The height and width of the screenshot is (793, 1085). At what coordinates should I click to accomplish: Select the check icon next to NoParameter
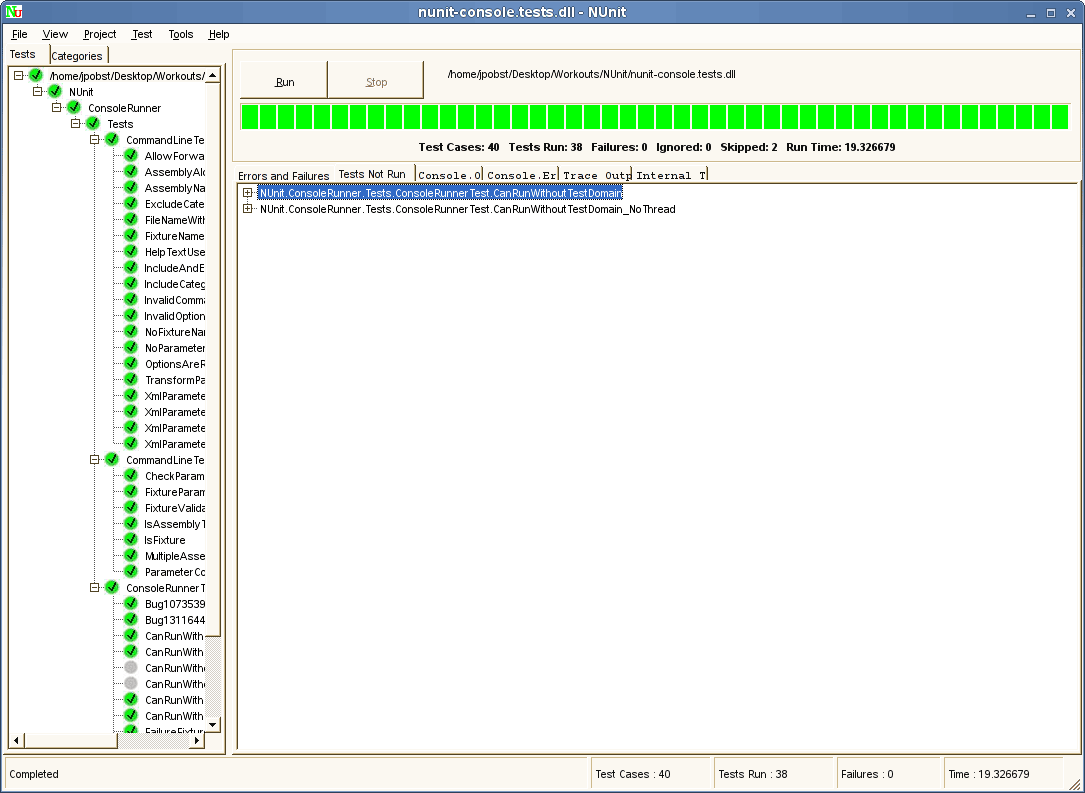click(x=131, y=347)
